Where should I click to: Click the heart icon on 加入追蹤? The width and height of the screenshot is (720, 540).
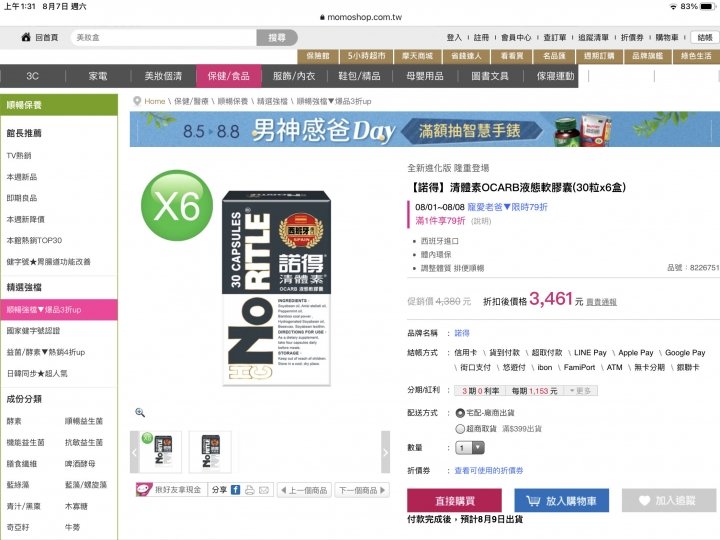pyautogui.click(x=644, y=501)
